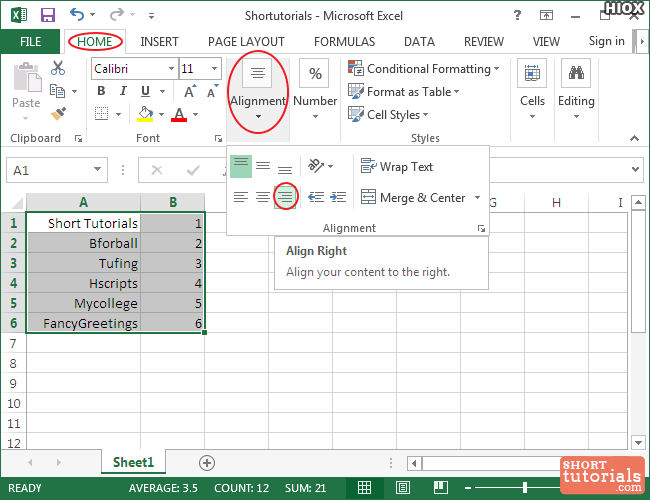The width and height of the screenshot is (650, 500).
Task: Click the Wrap Text button
Action: tap(397, 167)
